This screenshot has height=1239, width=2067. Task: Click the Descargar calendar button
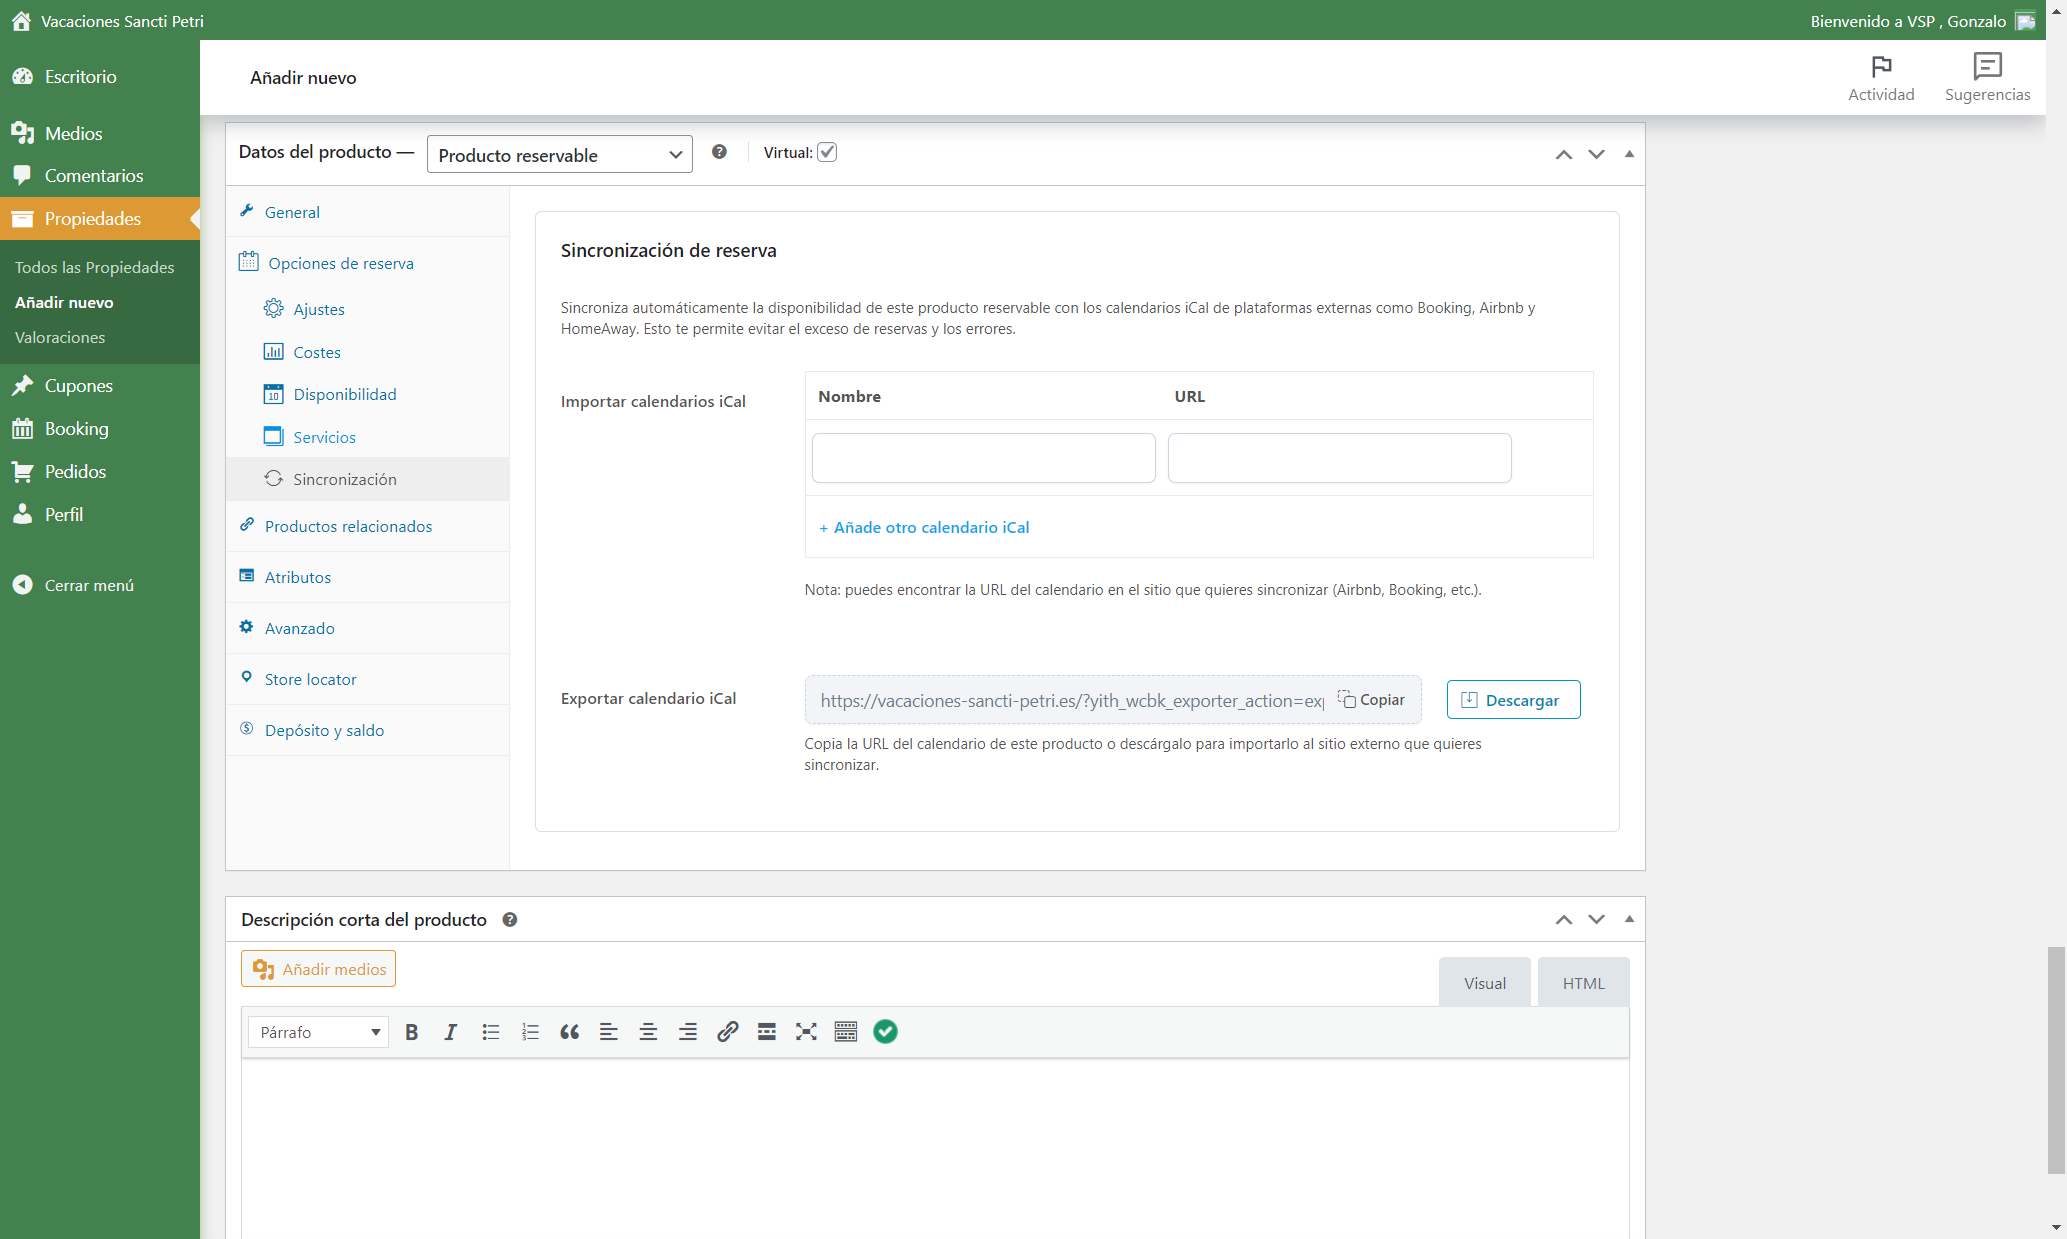(x=1513, y=700)
